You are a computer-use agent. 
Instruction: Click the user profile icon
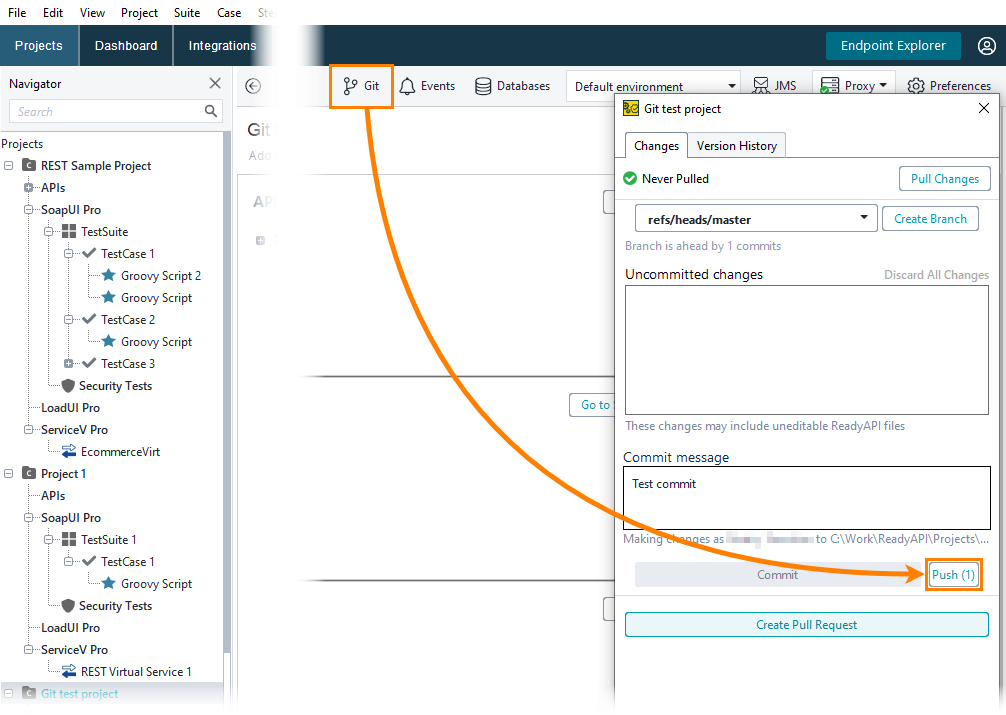[986, 46]
